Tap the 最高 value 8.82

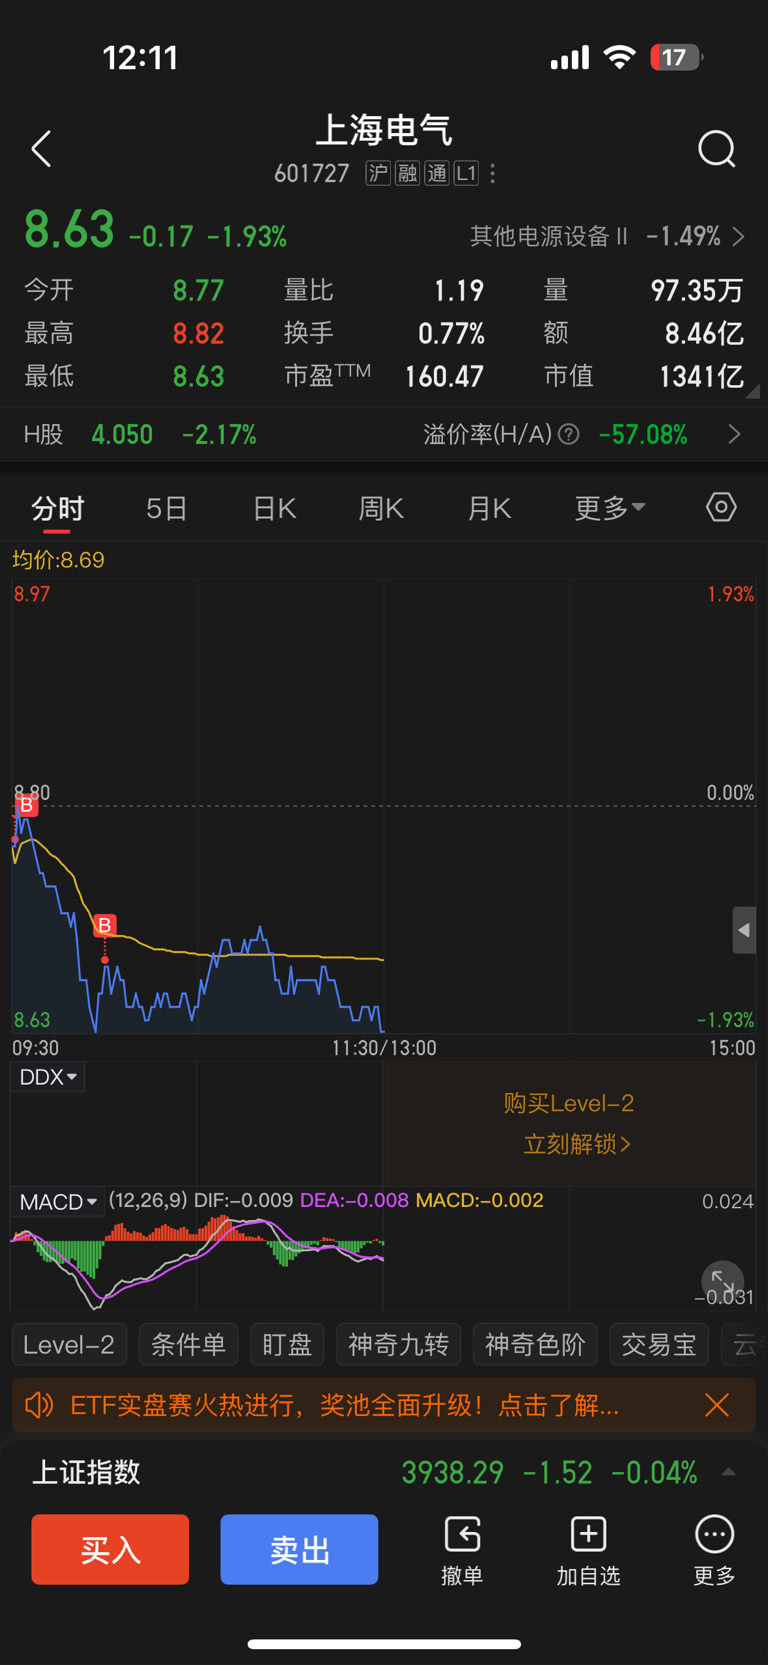pos(198,333)
